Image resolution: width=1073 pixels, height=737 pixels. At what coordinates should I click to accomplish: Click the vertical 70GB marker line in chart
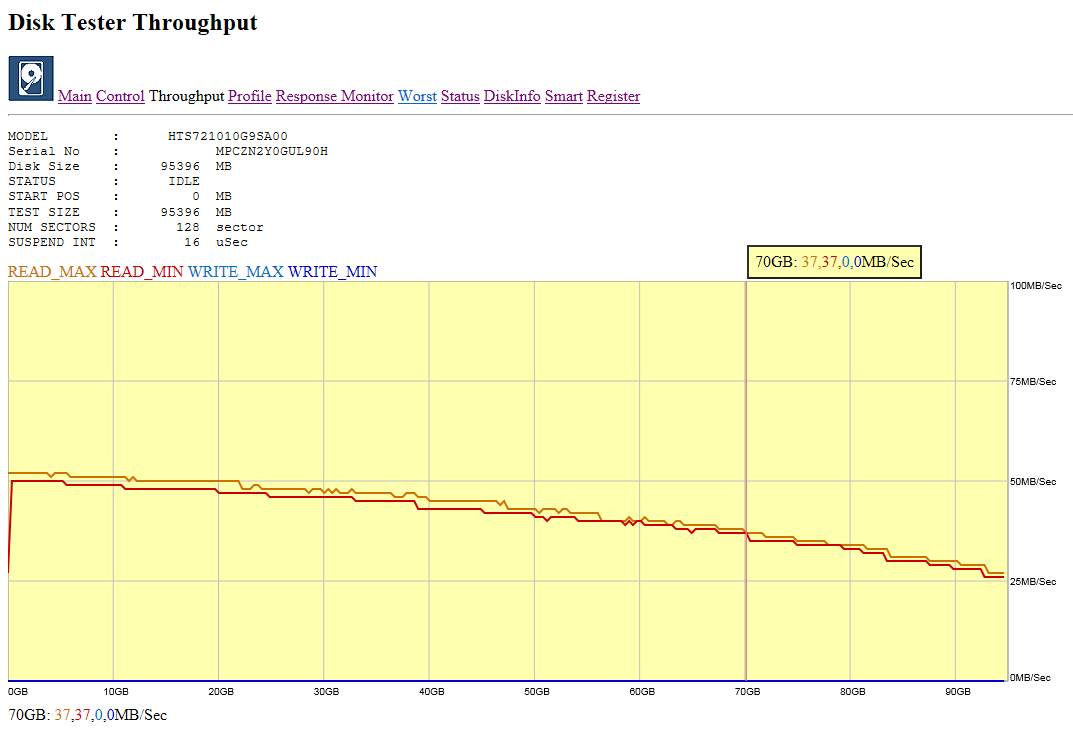coord(746,450)
